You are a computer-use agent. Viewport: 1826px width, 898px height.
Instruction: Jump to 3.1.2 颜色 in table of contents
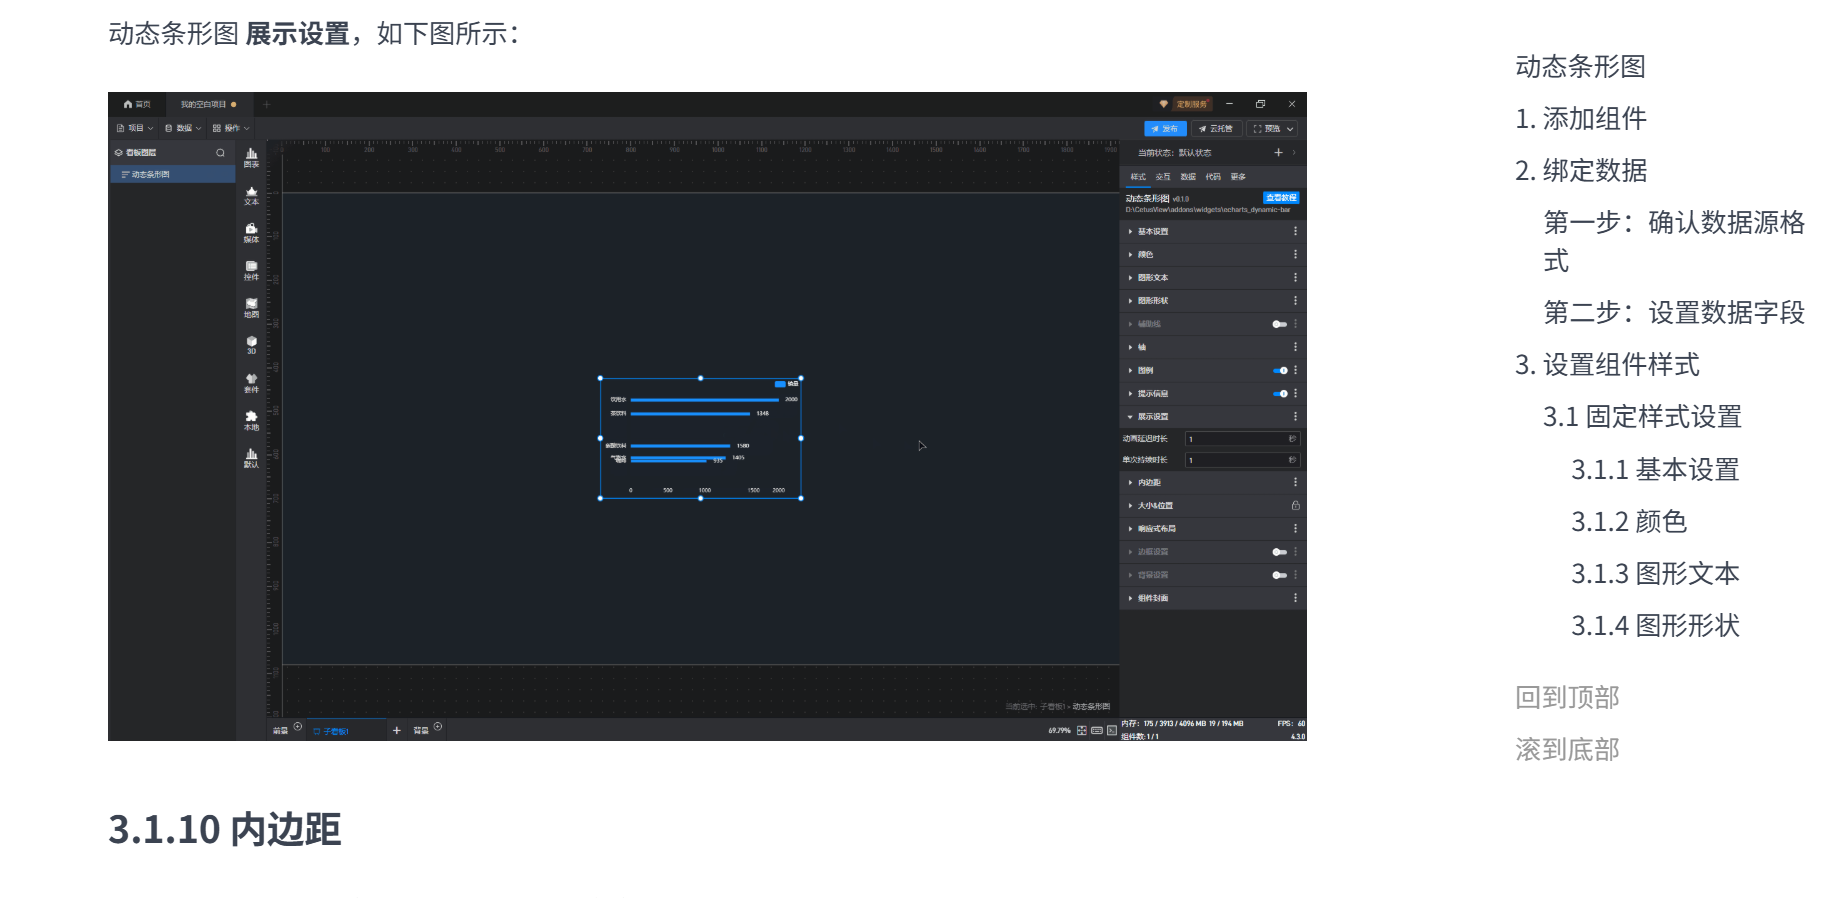pyautogui.click(x=1628, y=522)
